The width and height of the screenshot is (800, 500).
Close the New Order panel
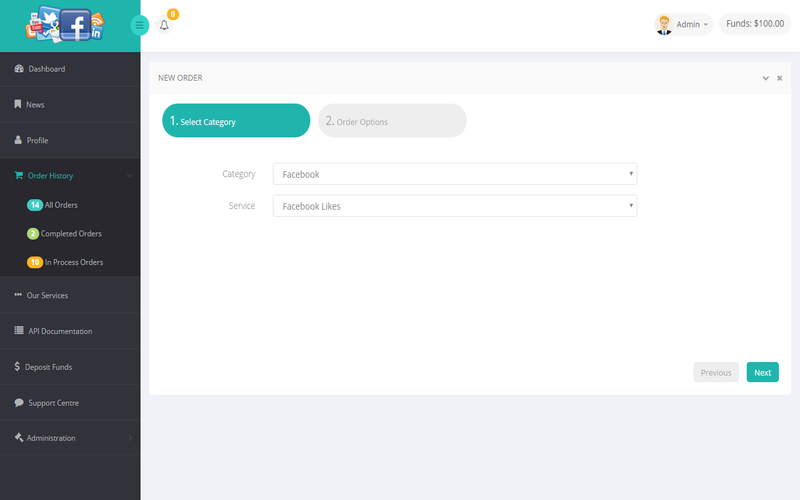click(x=779, y=78)
